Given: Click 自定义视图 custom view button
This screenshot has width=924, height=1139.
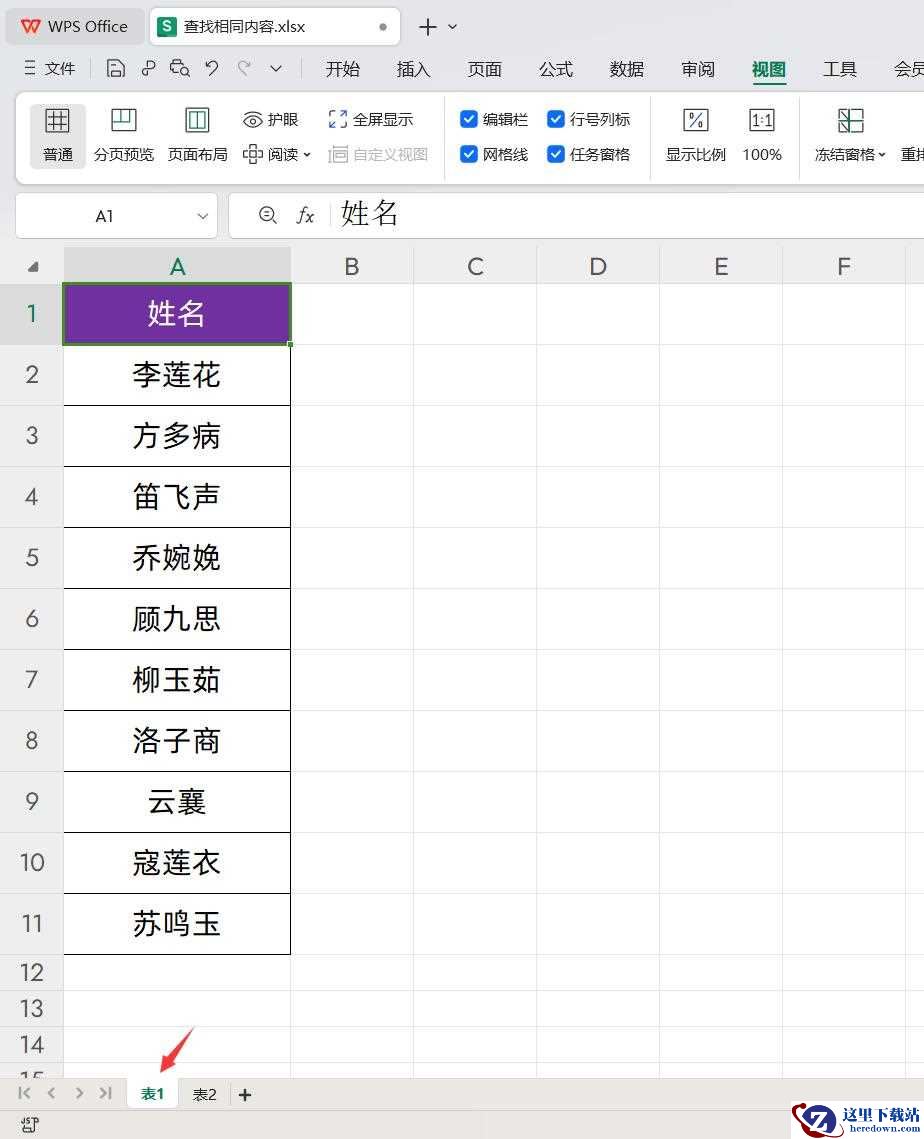Looking at the screenshot, I should click(378, 154).
